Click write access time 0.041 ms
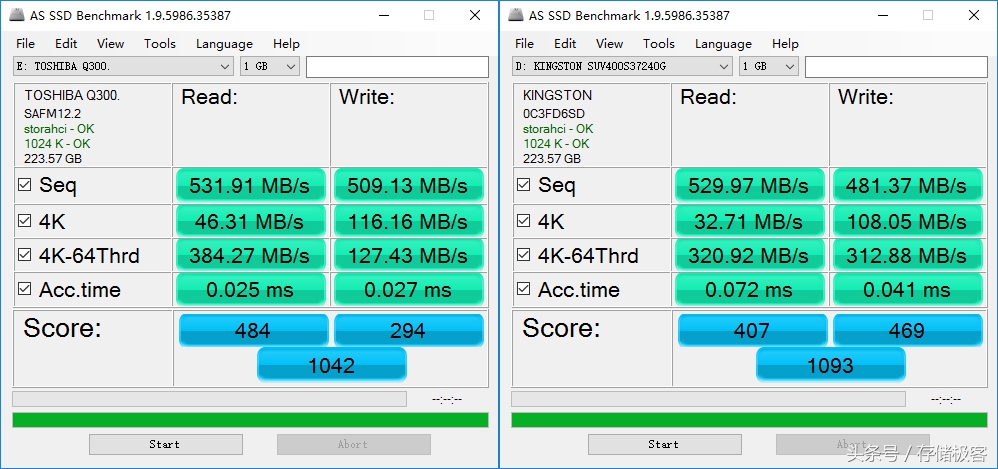Screen dimensions: 998x469 click(907, 290)
